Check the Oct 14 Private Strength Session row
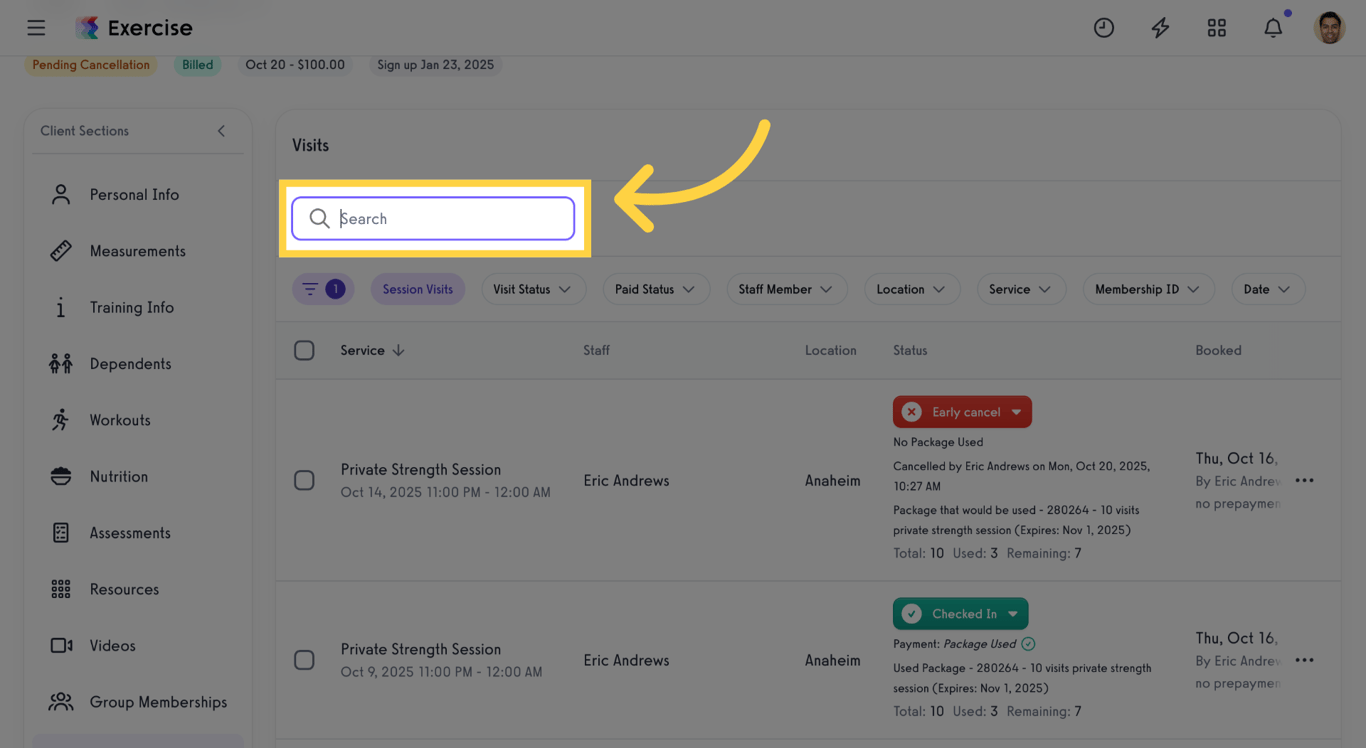1366x748 pixels. pyautogui.click(x=304, y=480)
